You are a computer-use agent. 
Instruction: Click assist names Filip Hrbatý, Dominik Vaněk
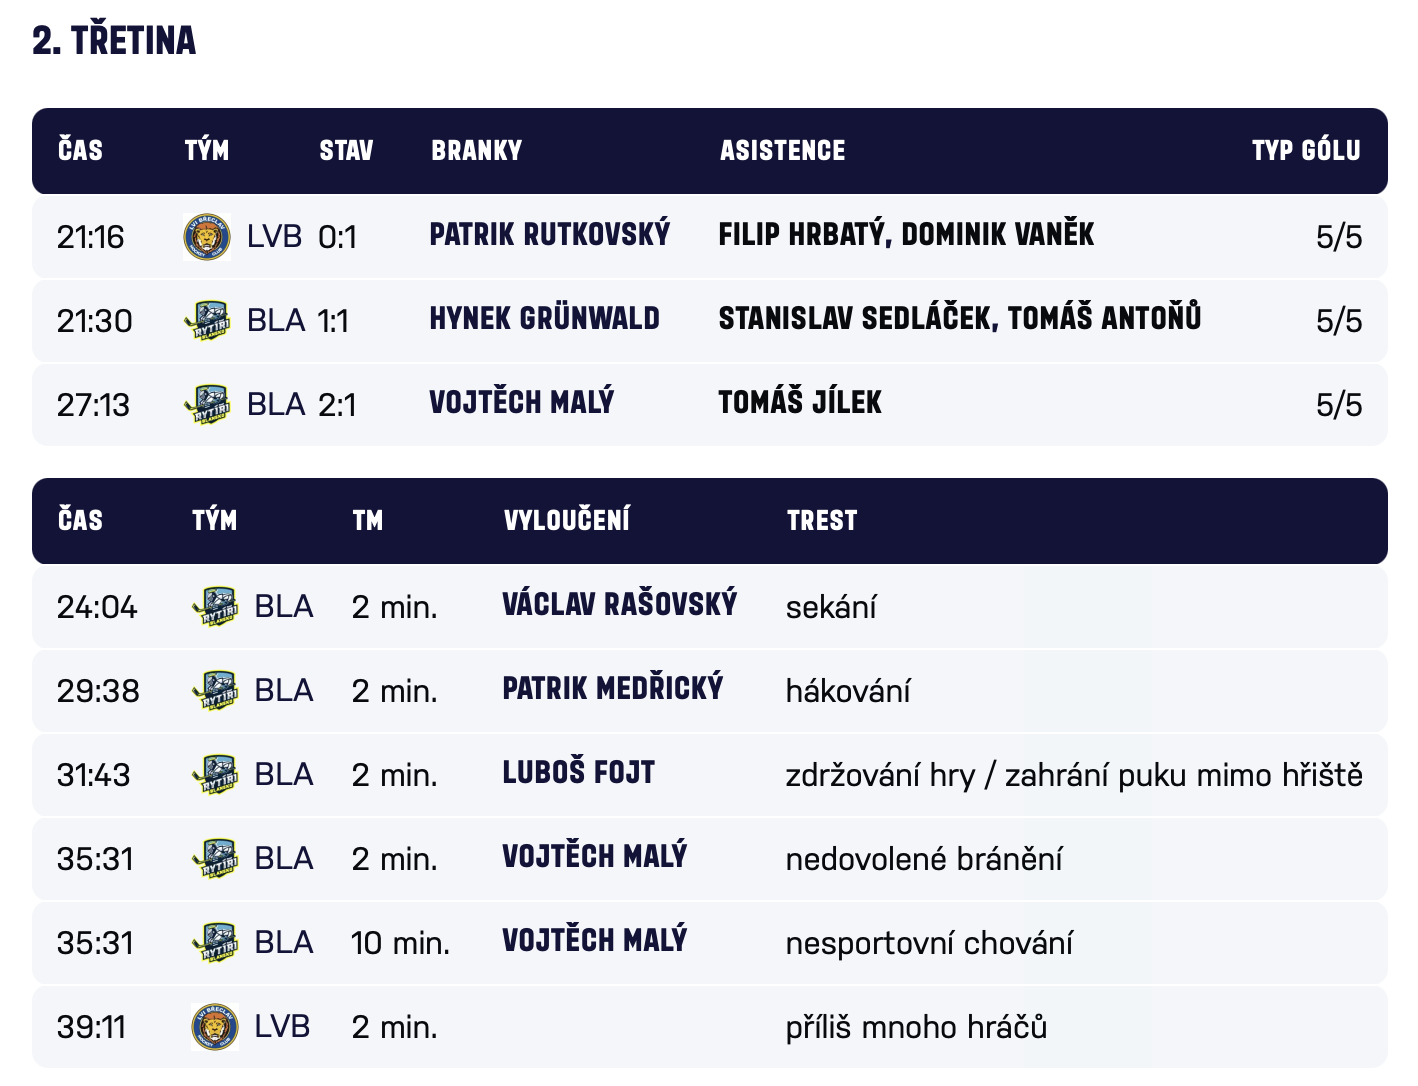tap(906, 235)
